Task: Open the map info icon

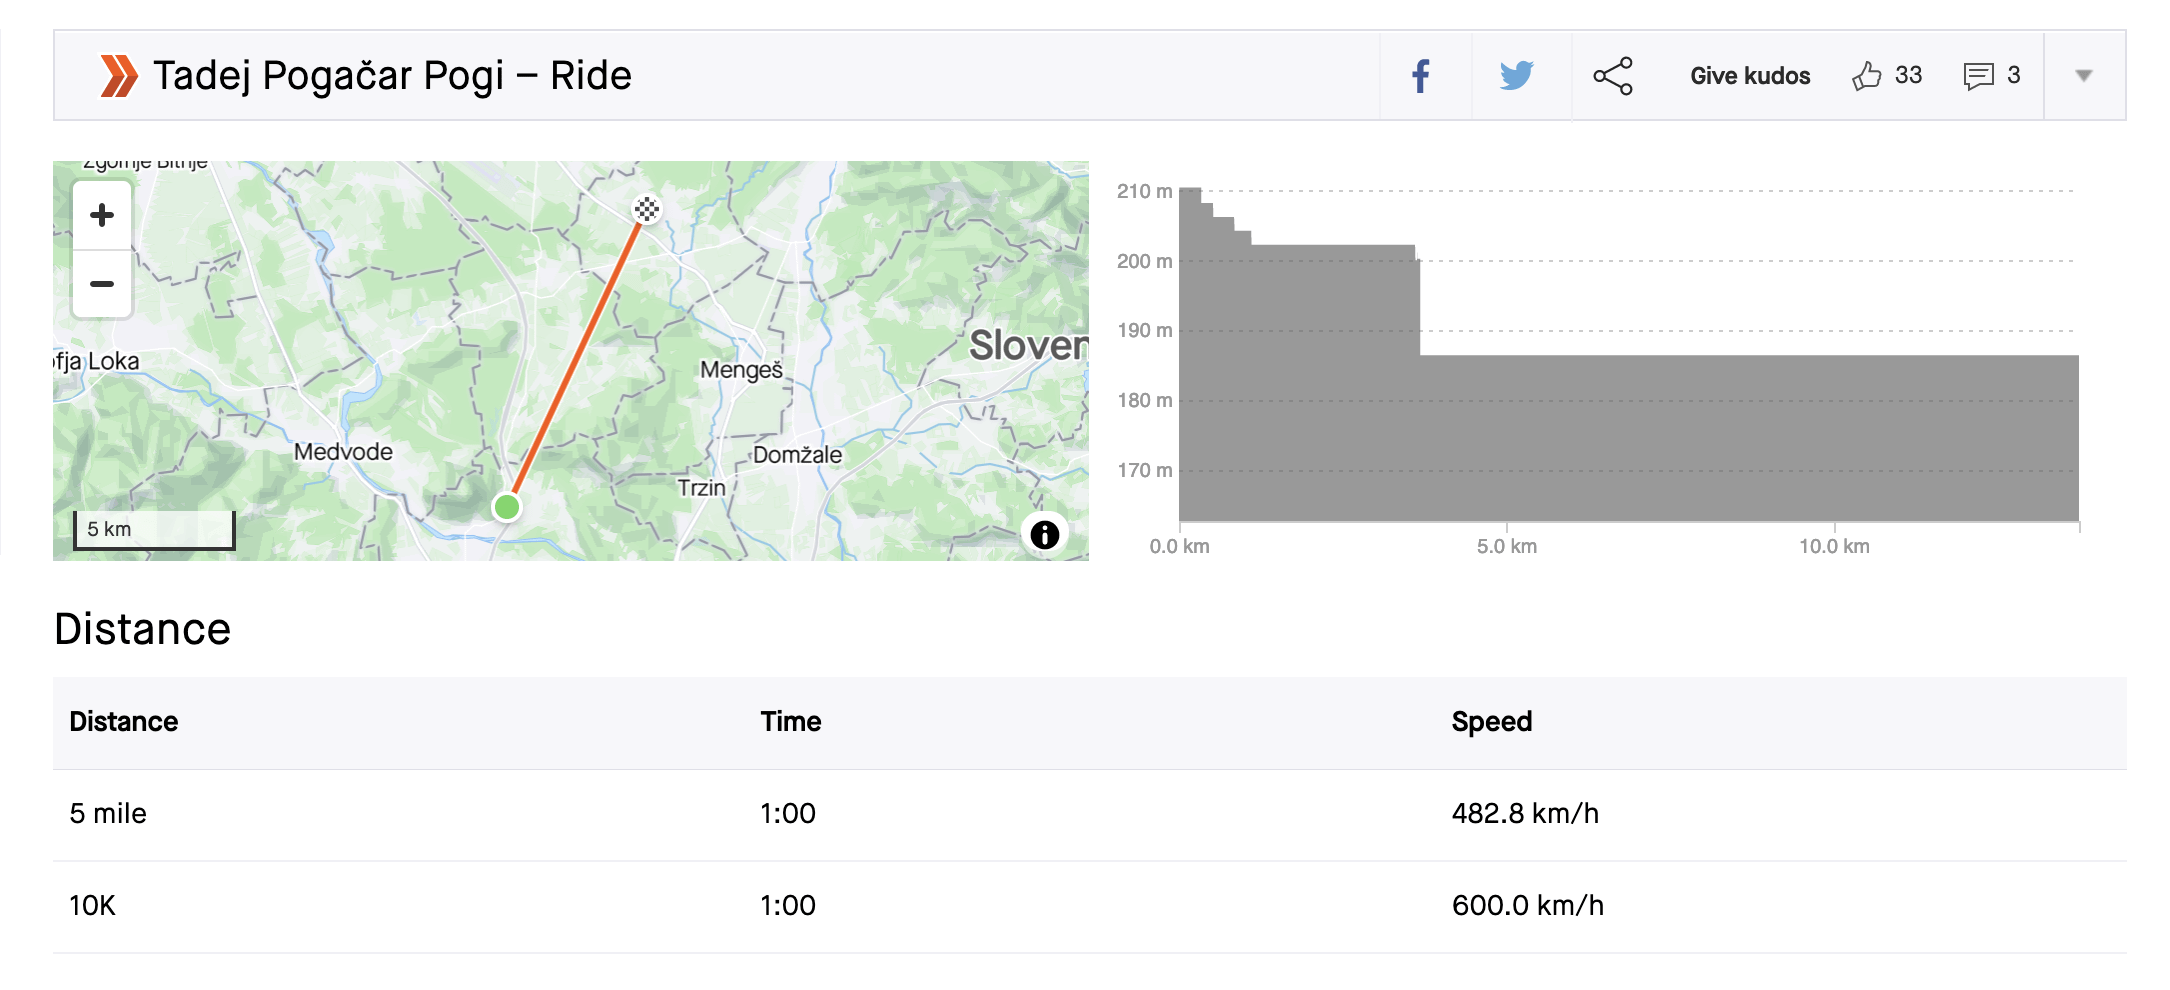Action: click(1045, 535)
